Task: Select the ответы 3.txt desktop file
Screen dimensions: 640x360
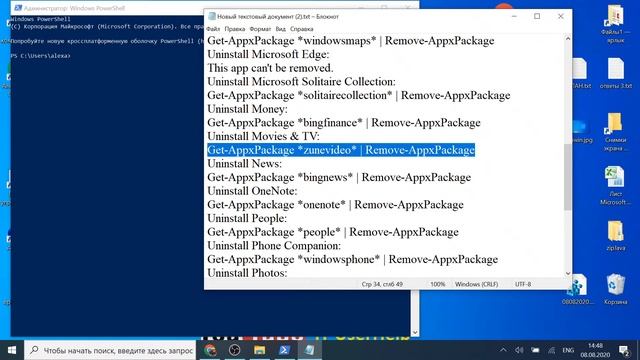Action: pyautogui.click(x=616, y=73)
